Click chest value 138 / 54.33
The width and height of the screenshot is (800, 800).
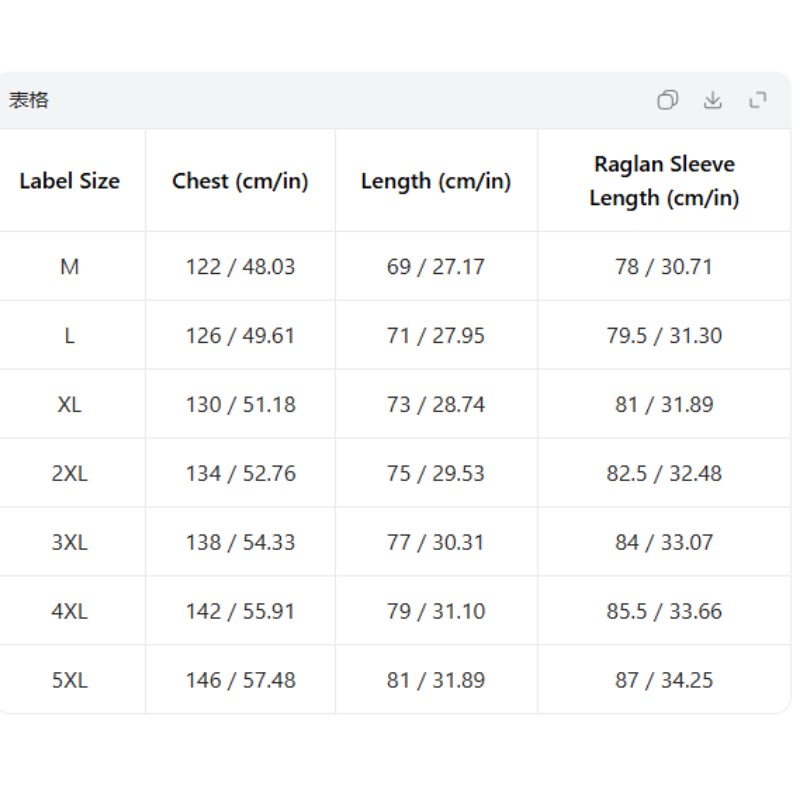coord(240,542)
